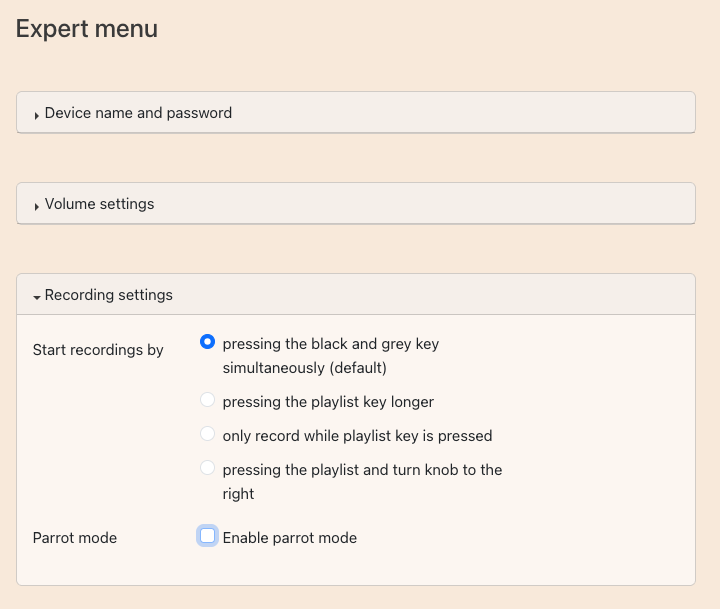Viewport: 720px width, 609px height.
Task: Click the 'Parrot mode' field label
Action: (x=75, y=538)
